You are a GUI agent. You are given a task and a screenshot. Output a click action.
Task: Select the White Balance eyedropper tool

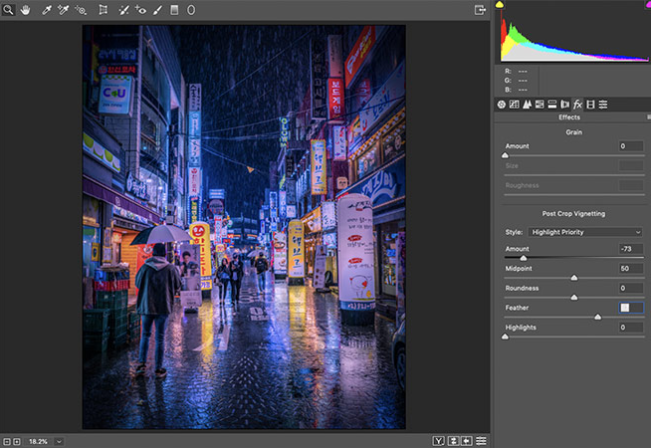[46, 10]
